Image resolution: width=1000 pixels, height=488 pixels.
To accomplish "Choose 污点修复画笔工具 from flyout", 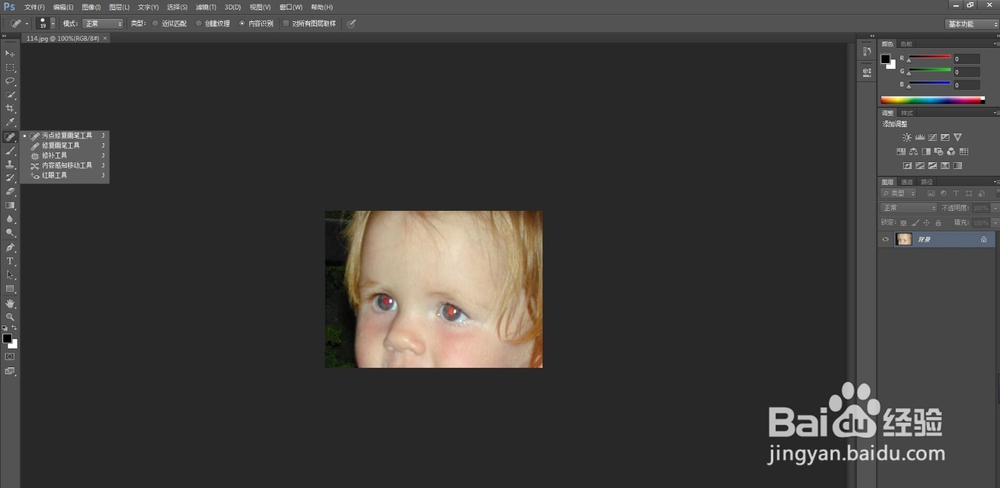I will (x=67, y=136).
